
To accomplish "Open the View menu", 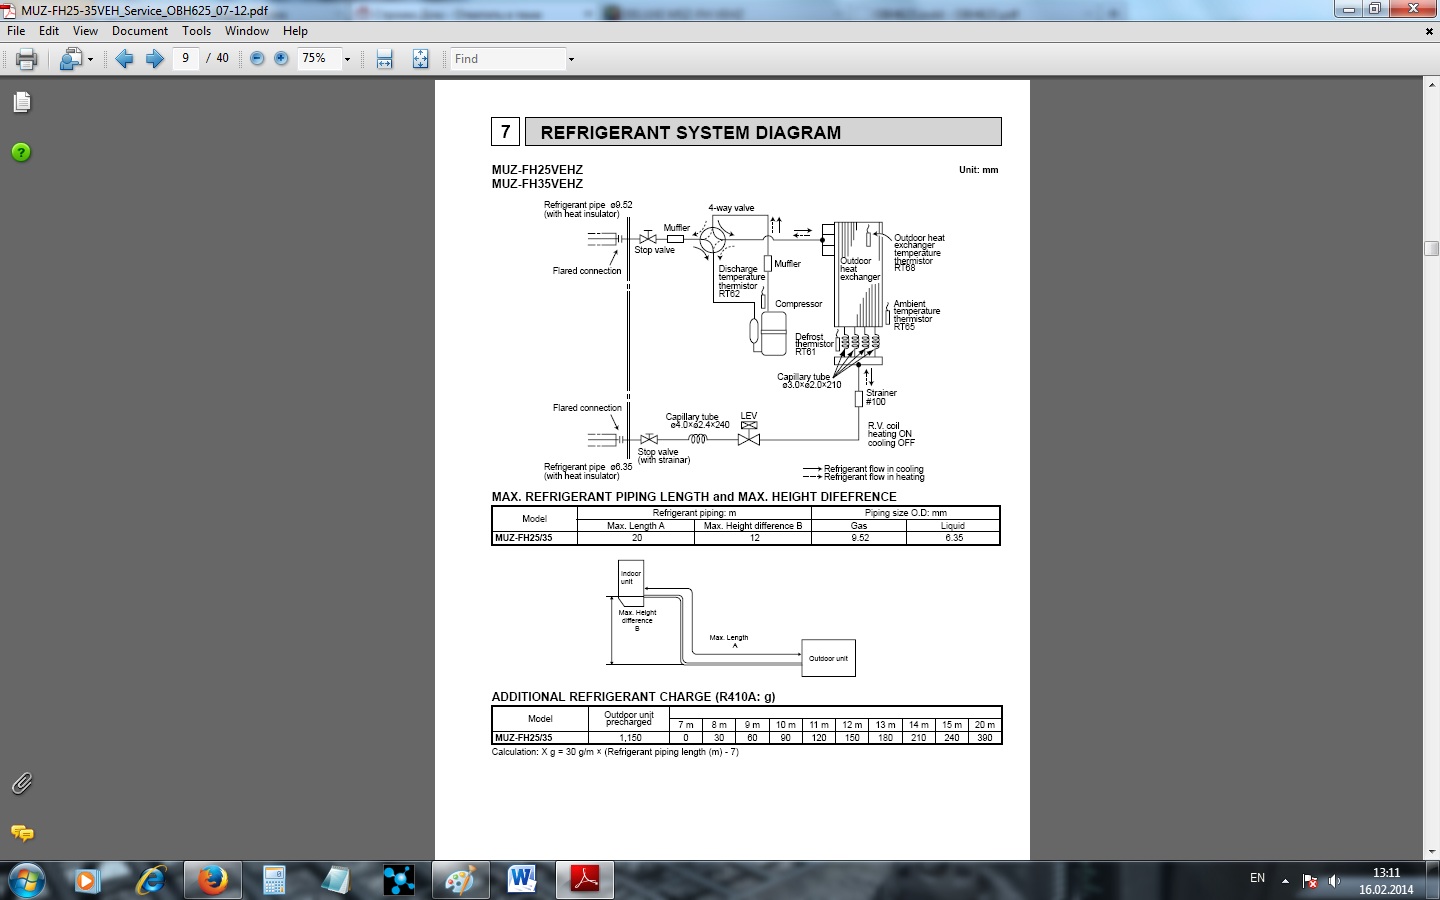I will [x=85, y=31].
